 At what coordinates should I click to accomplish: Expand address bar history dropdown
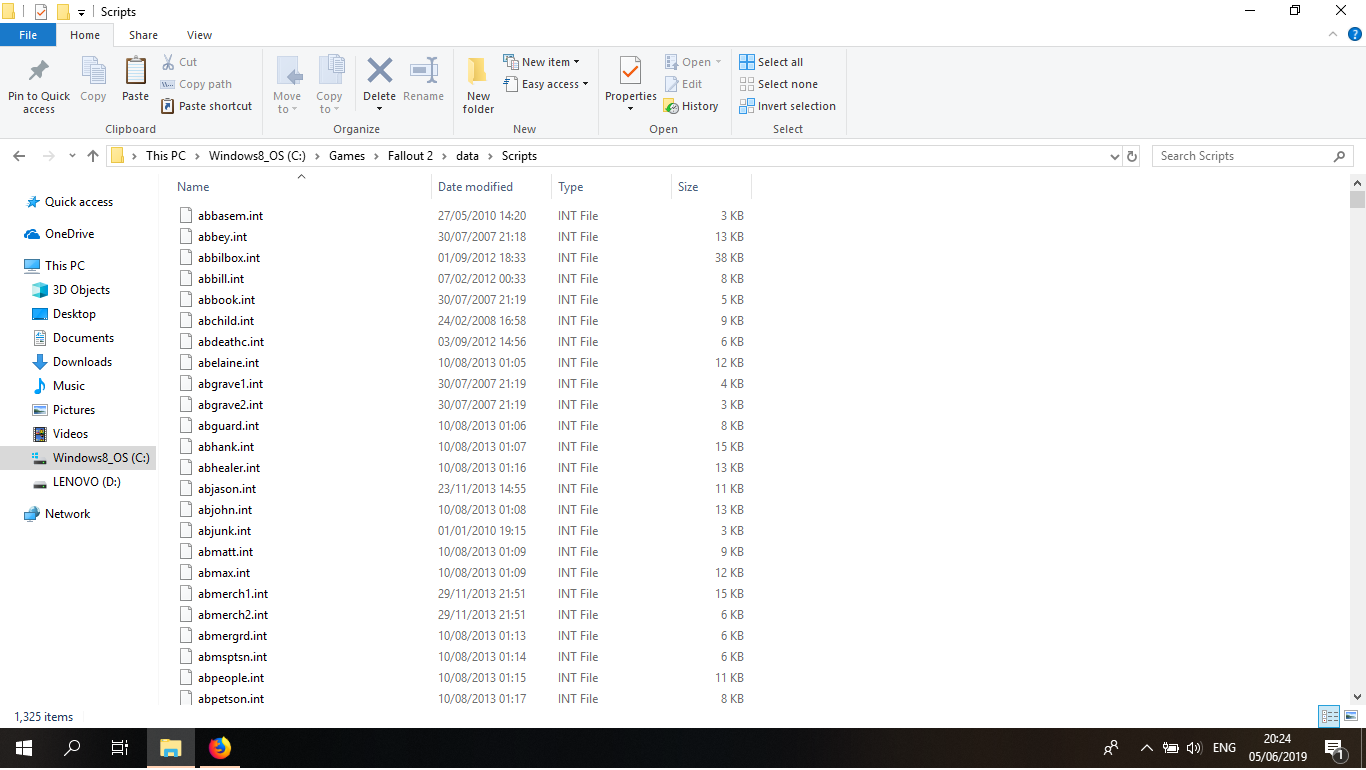point(1115,156)
